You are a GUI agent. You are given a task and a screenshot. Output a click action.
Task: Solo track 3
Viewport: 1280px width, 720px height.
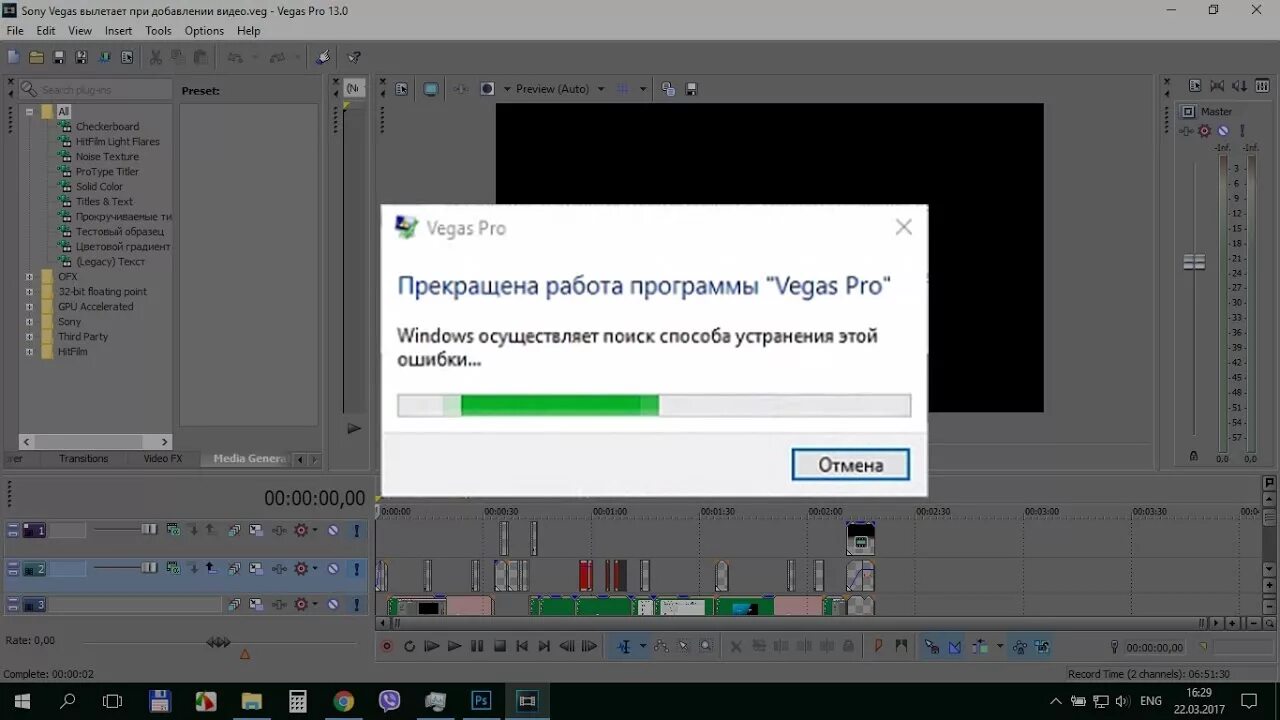coord(356,605)
